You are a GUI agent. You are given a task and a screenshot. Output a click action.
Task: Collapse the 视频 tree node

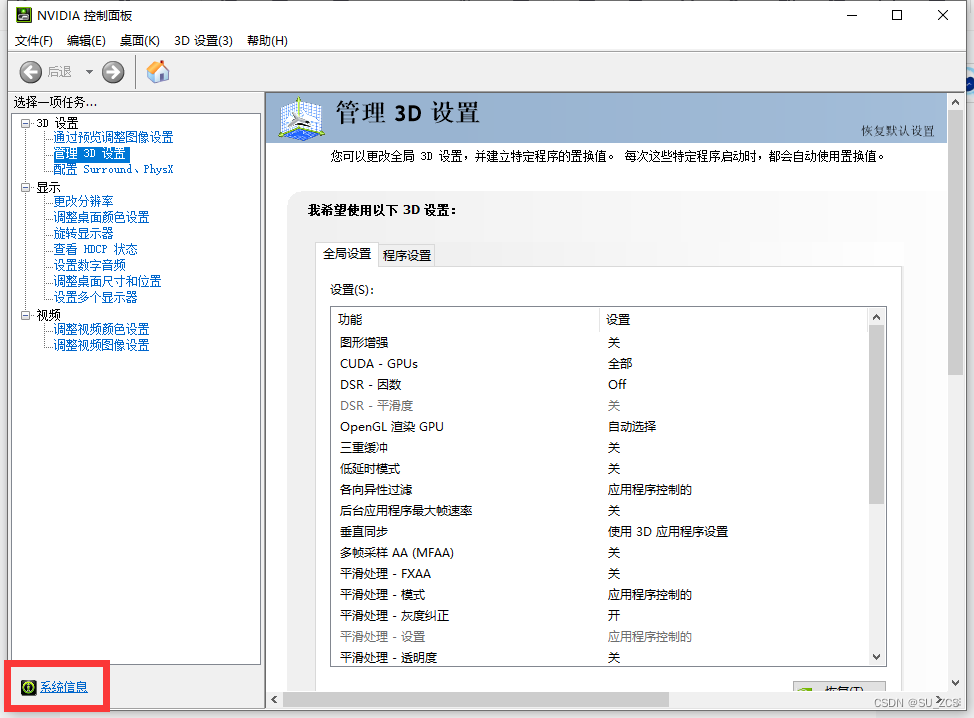coord(25,315)
